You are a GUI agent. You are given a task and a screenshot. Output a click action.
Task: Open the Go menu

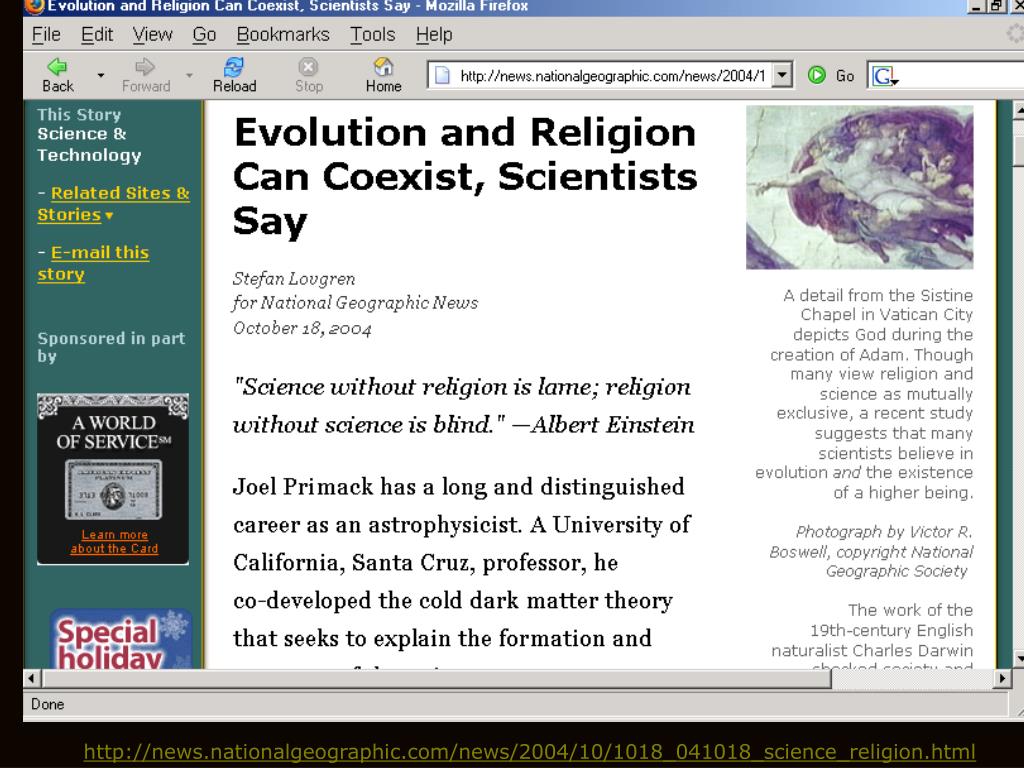204,34
